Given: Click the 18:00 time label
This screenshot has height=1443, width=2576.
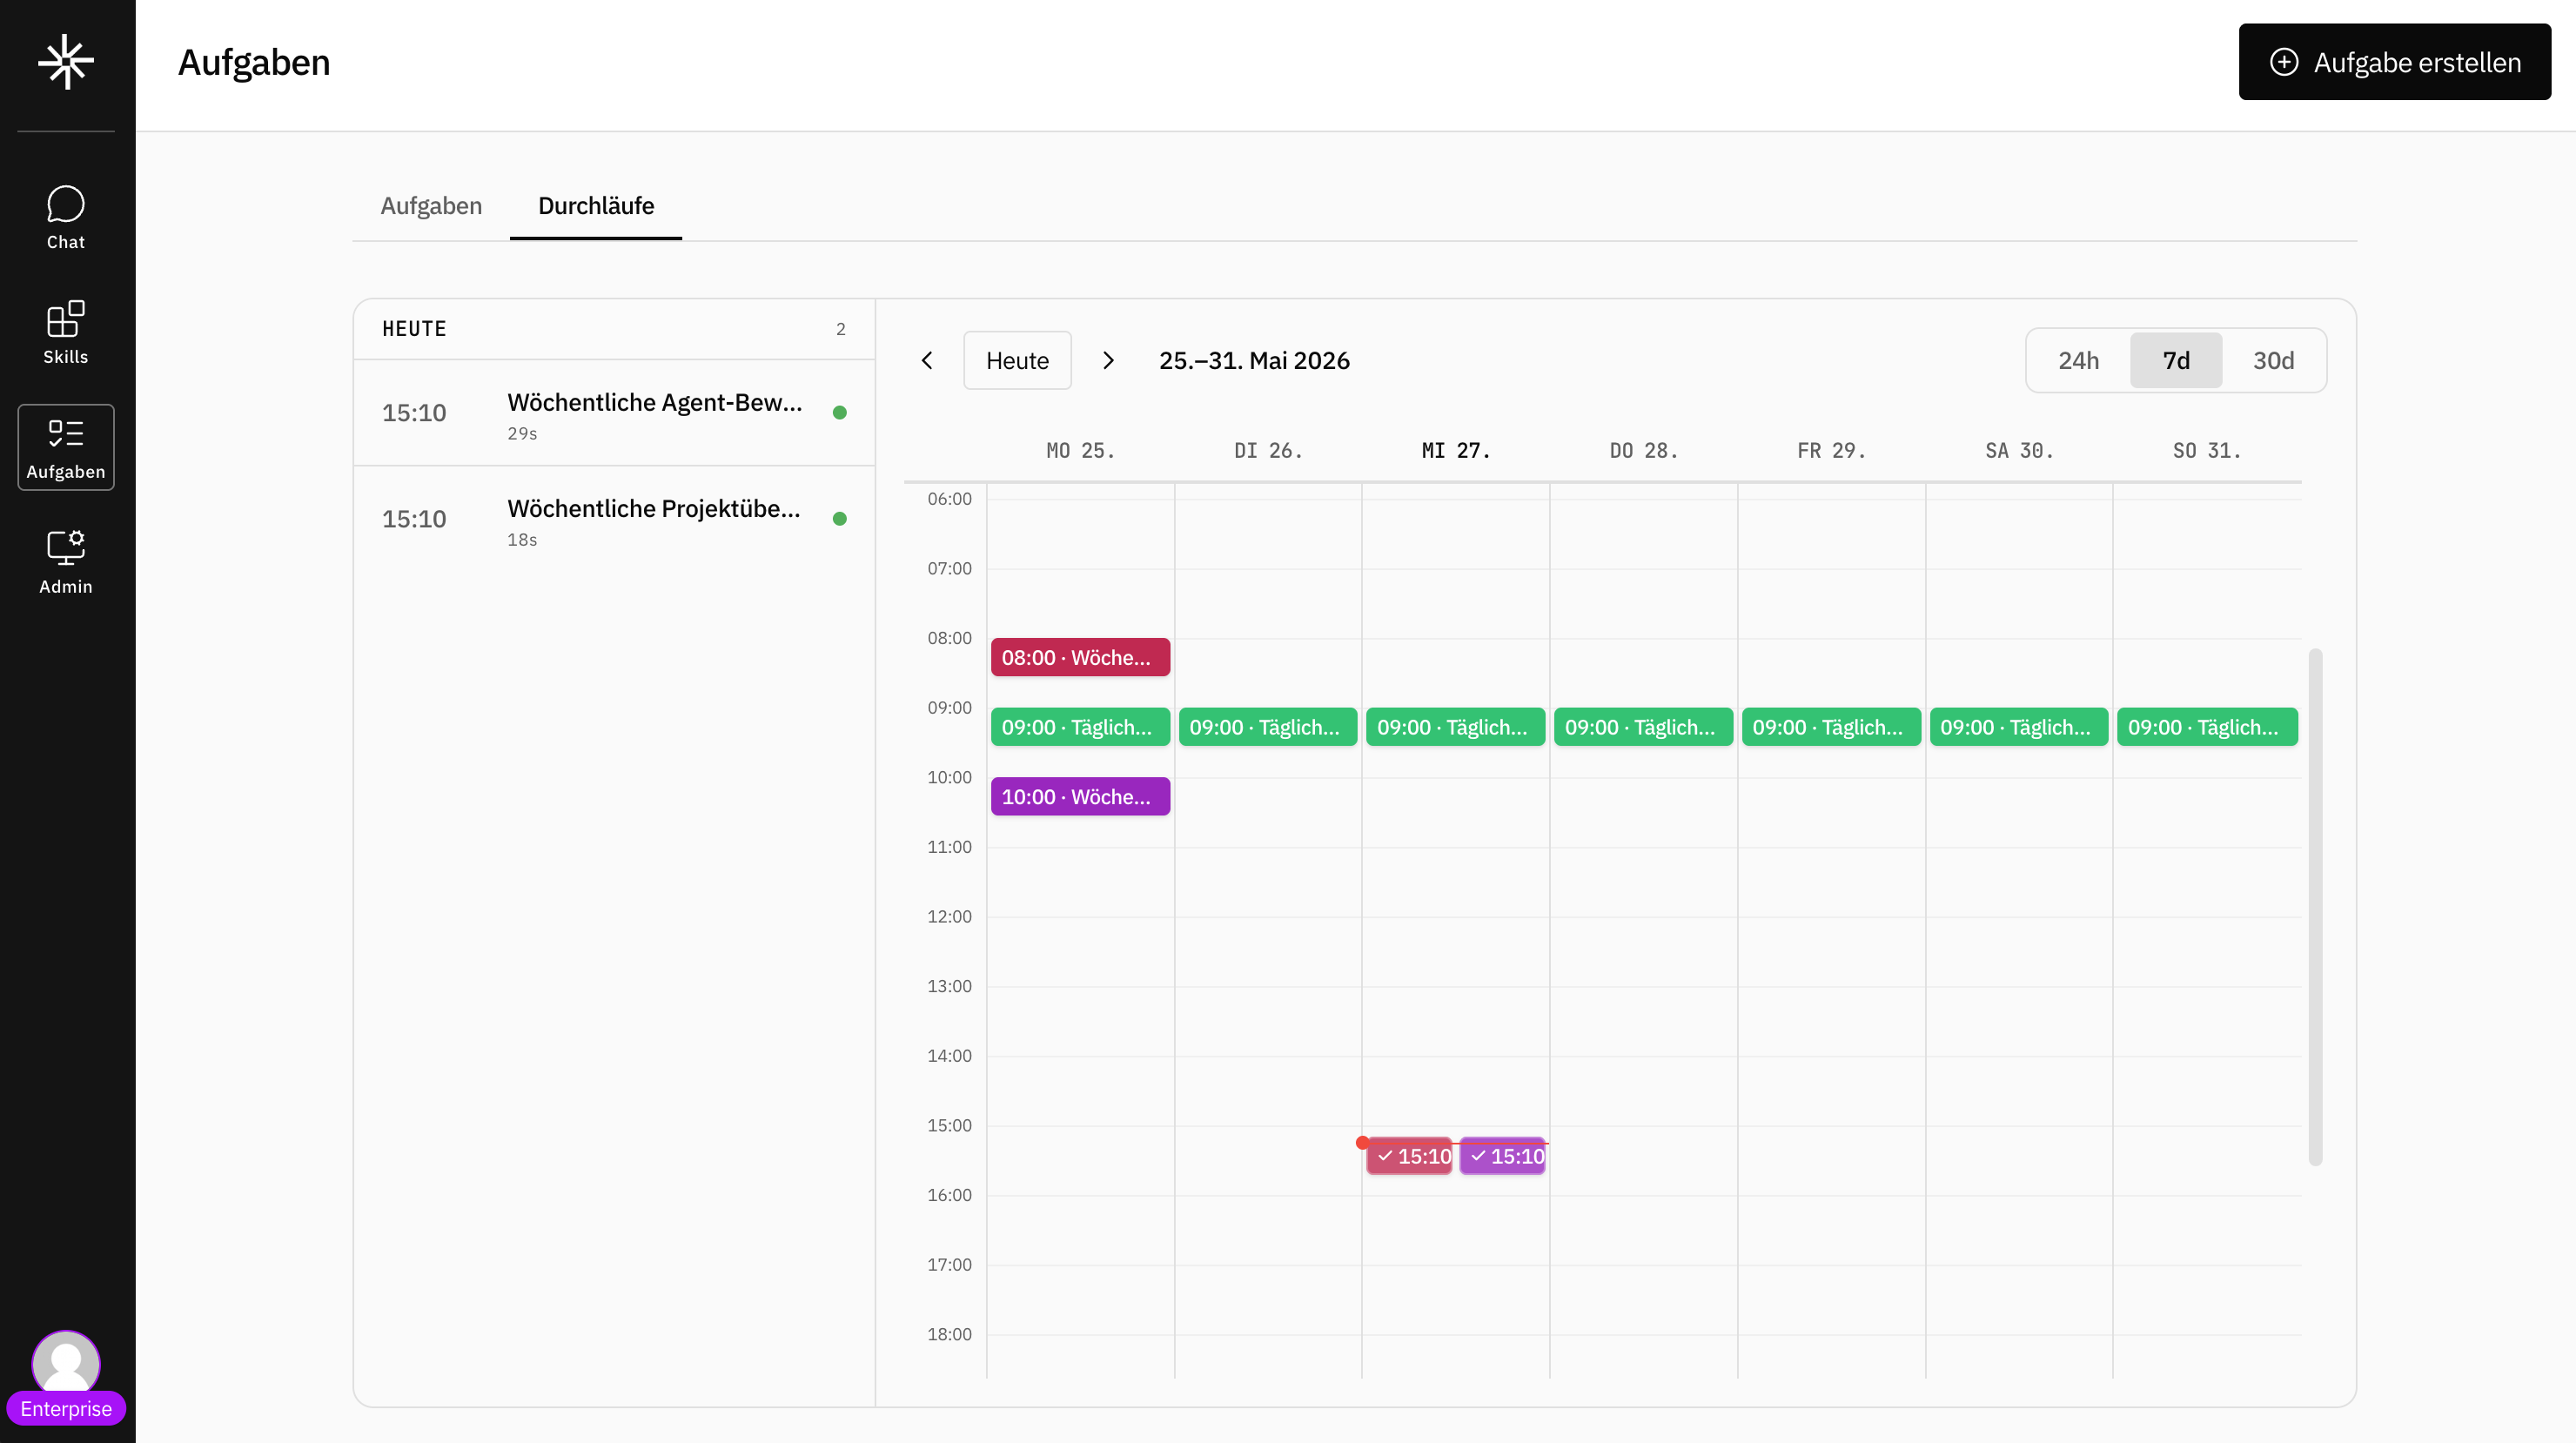Looking at the screenshot, I should [949, 1334].
